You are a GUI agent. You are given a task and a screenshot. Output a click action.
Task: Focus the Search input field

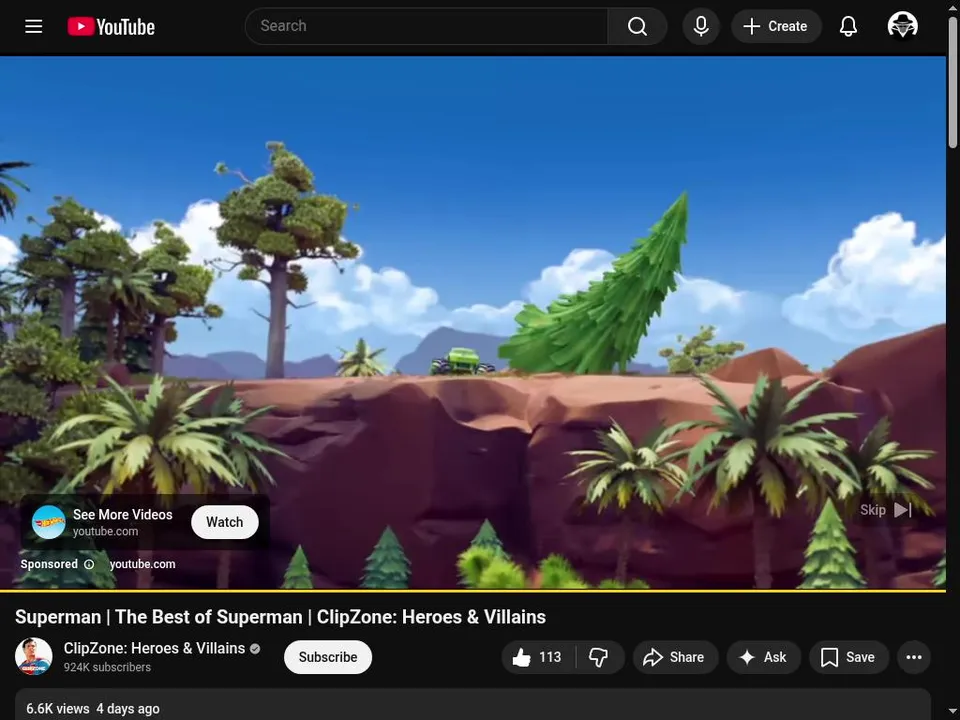[426, 26]
